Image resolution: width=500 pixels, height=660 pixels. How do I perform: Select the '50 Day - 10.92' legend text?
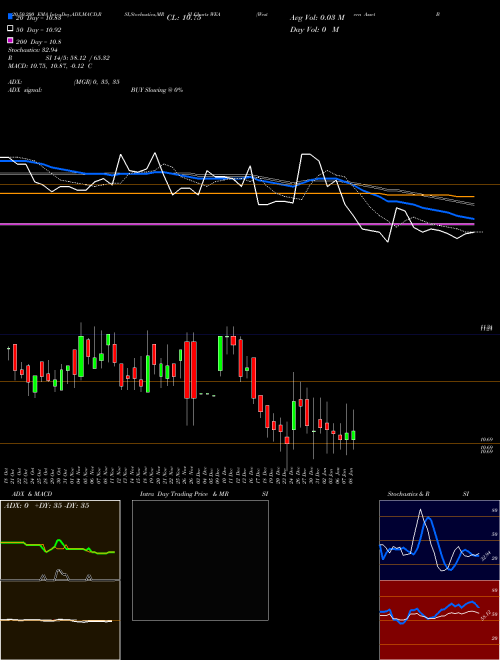[39, 30]
